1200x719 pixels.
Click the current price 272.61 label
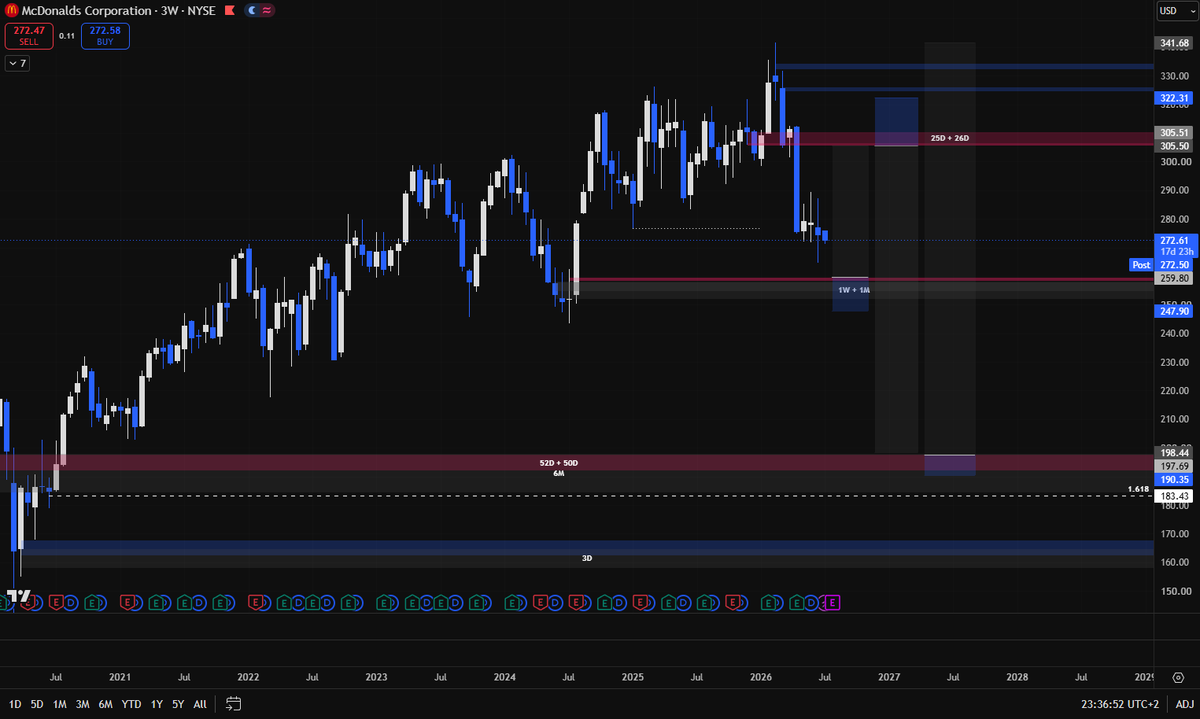pos(1173,240)
